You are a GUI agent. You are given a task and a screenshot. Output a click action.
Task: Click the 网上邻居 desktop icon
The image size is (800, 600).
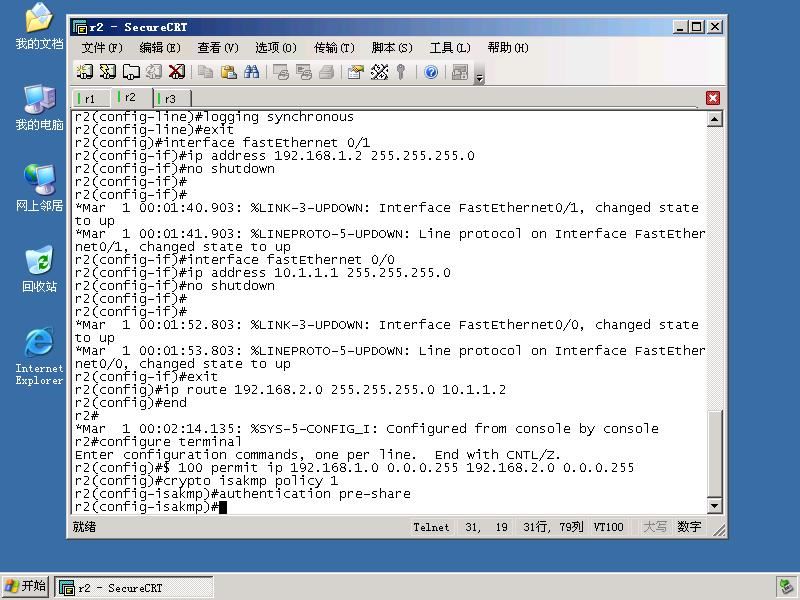[x=39, y=188]
